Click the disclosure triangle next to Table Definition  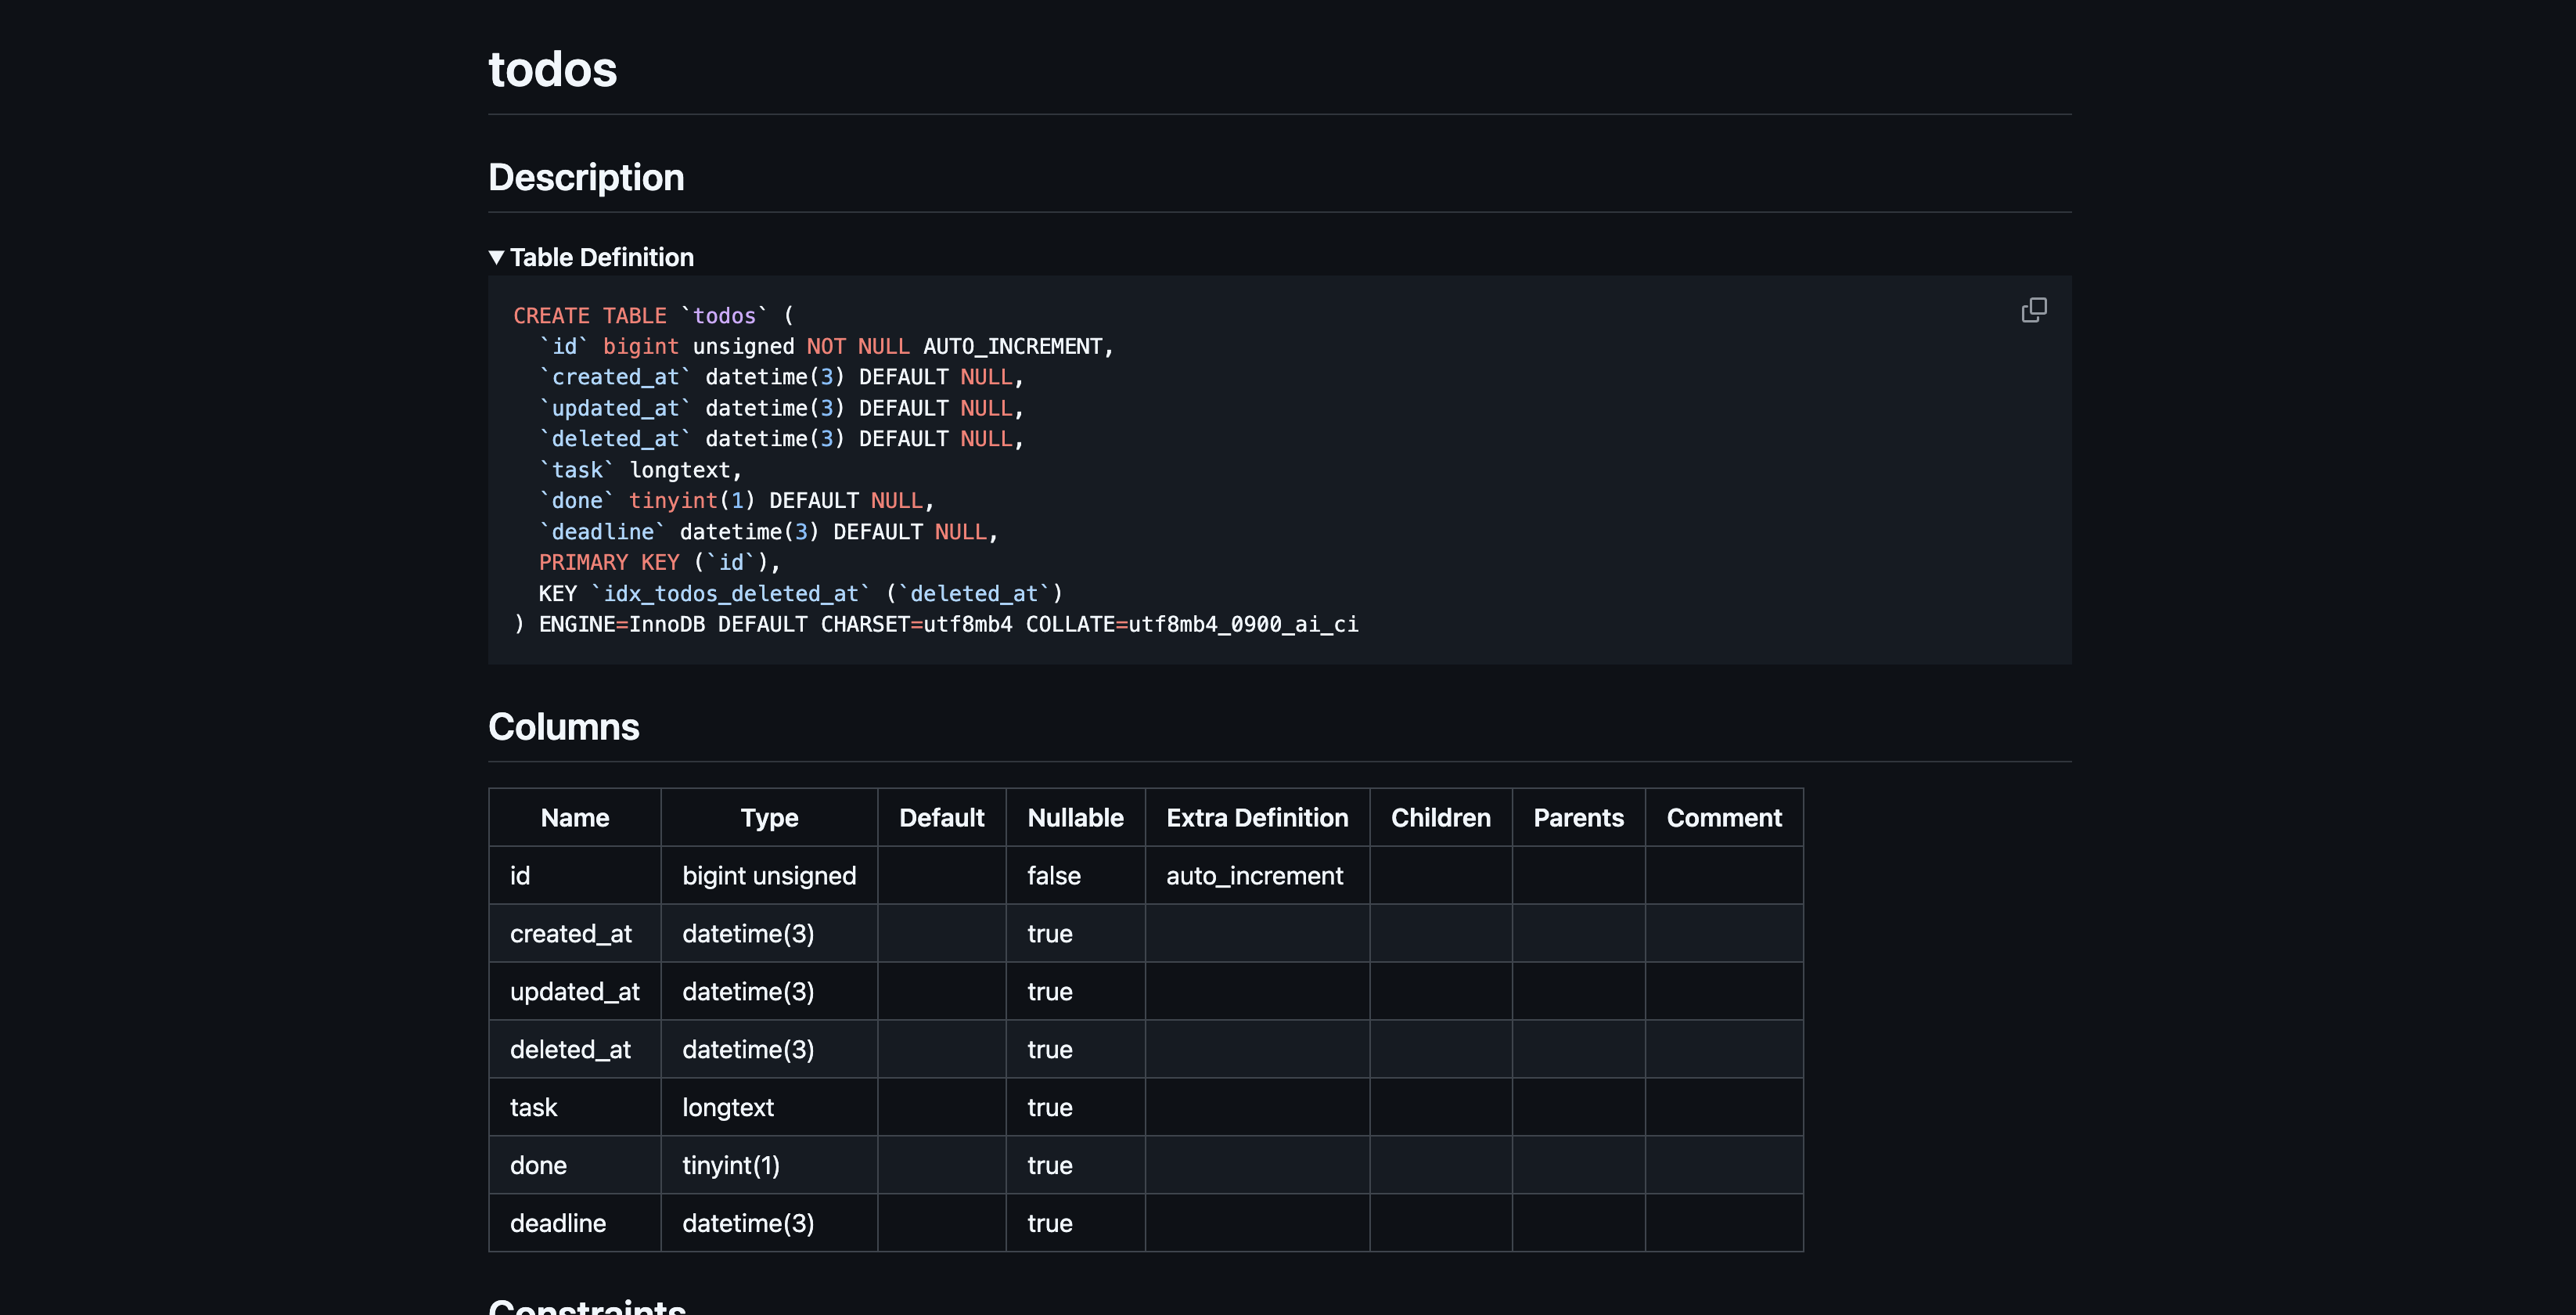click(497, 257)
